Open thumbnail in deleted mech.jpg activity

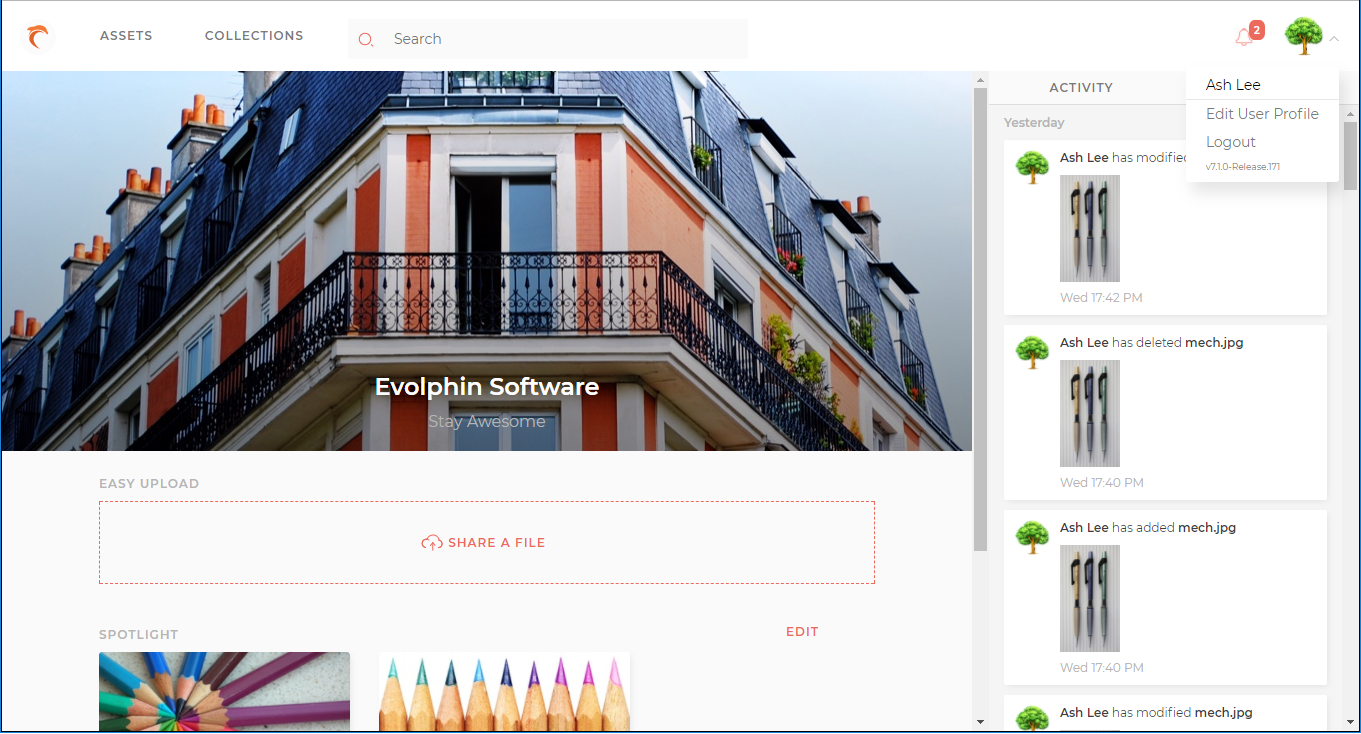(1090, 414)
